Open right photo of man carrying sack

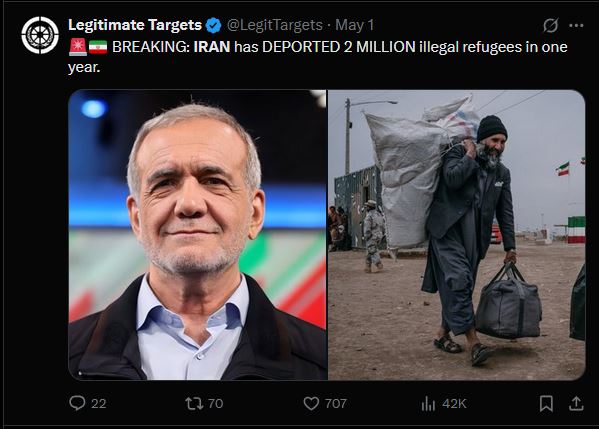[x=457, y=235]
